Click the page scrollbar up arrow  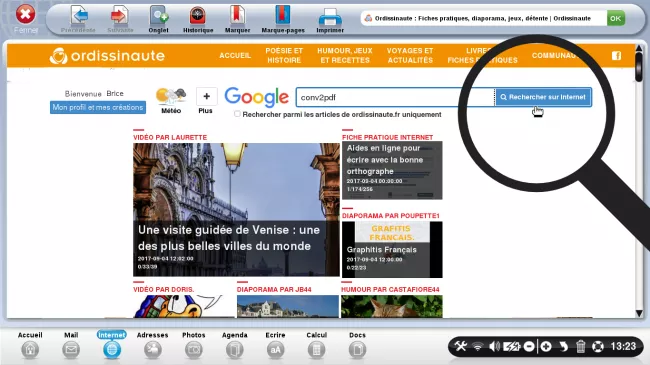coord(639,49)
